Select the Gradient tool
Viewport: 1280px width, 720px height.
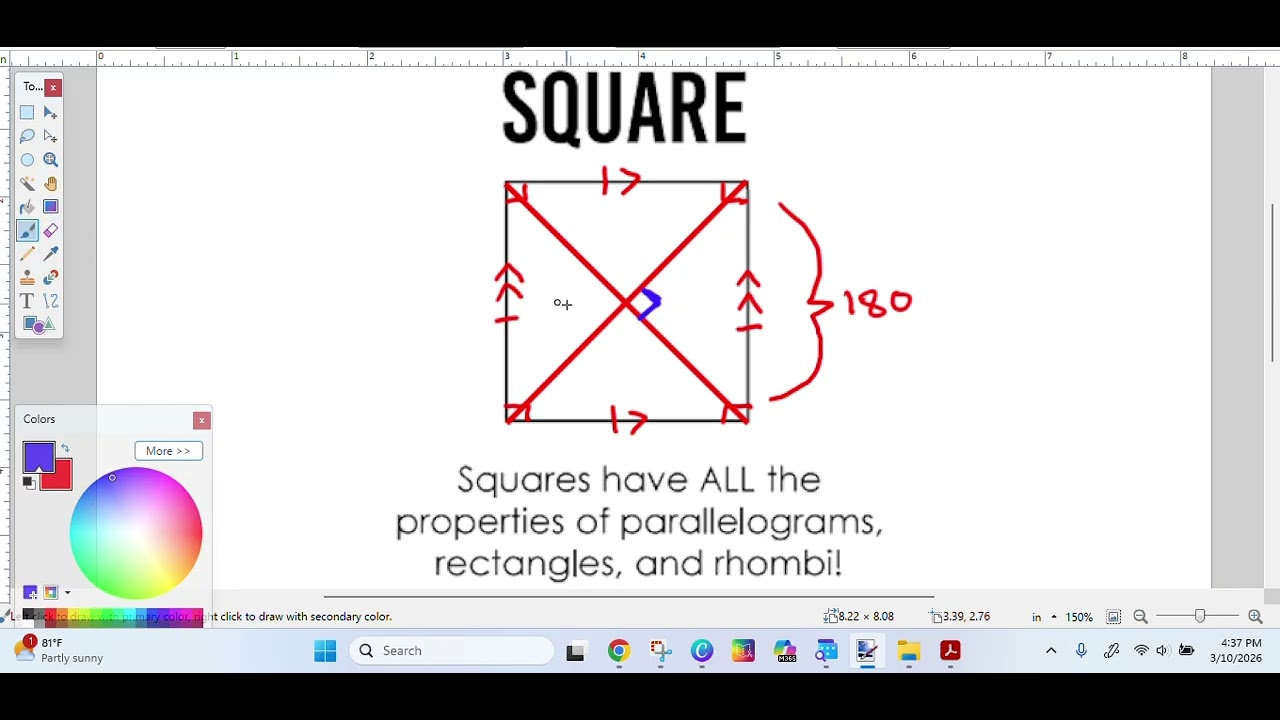pos(50,207)
